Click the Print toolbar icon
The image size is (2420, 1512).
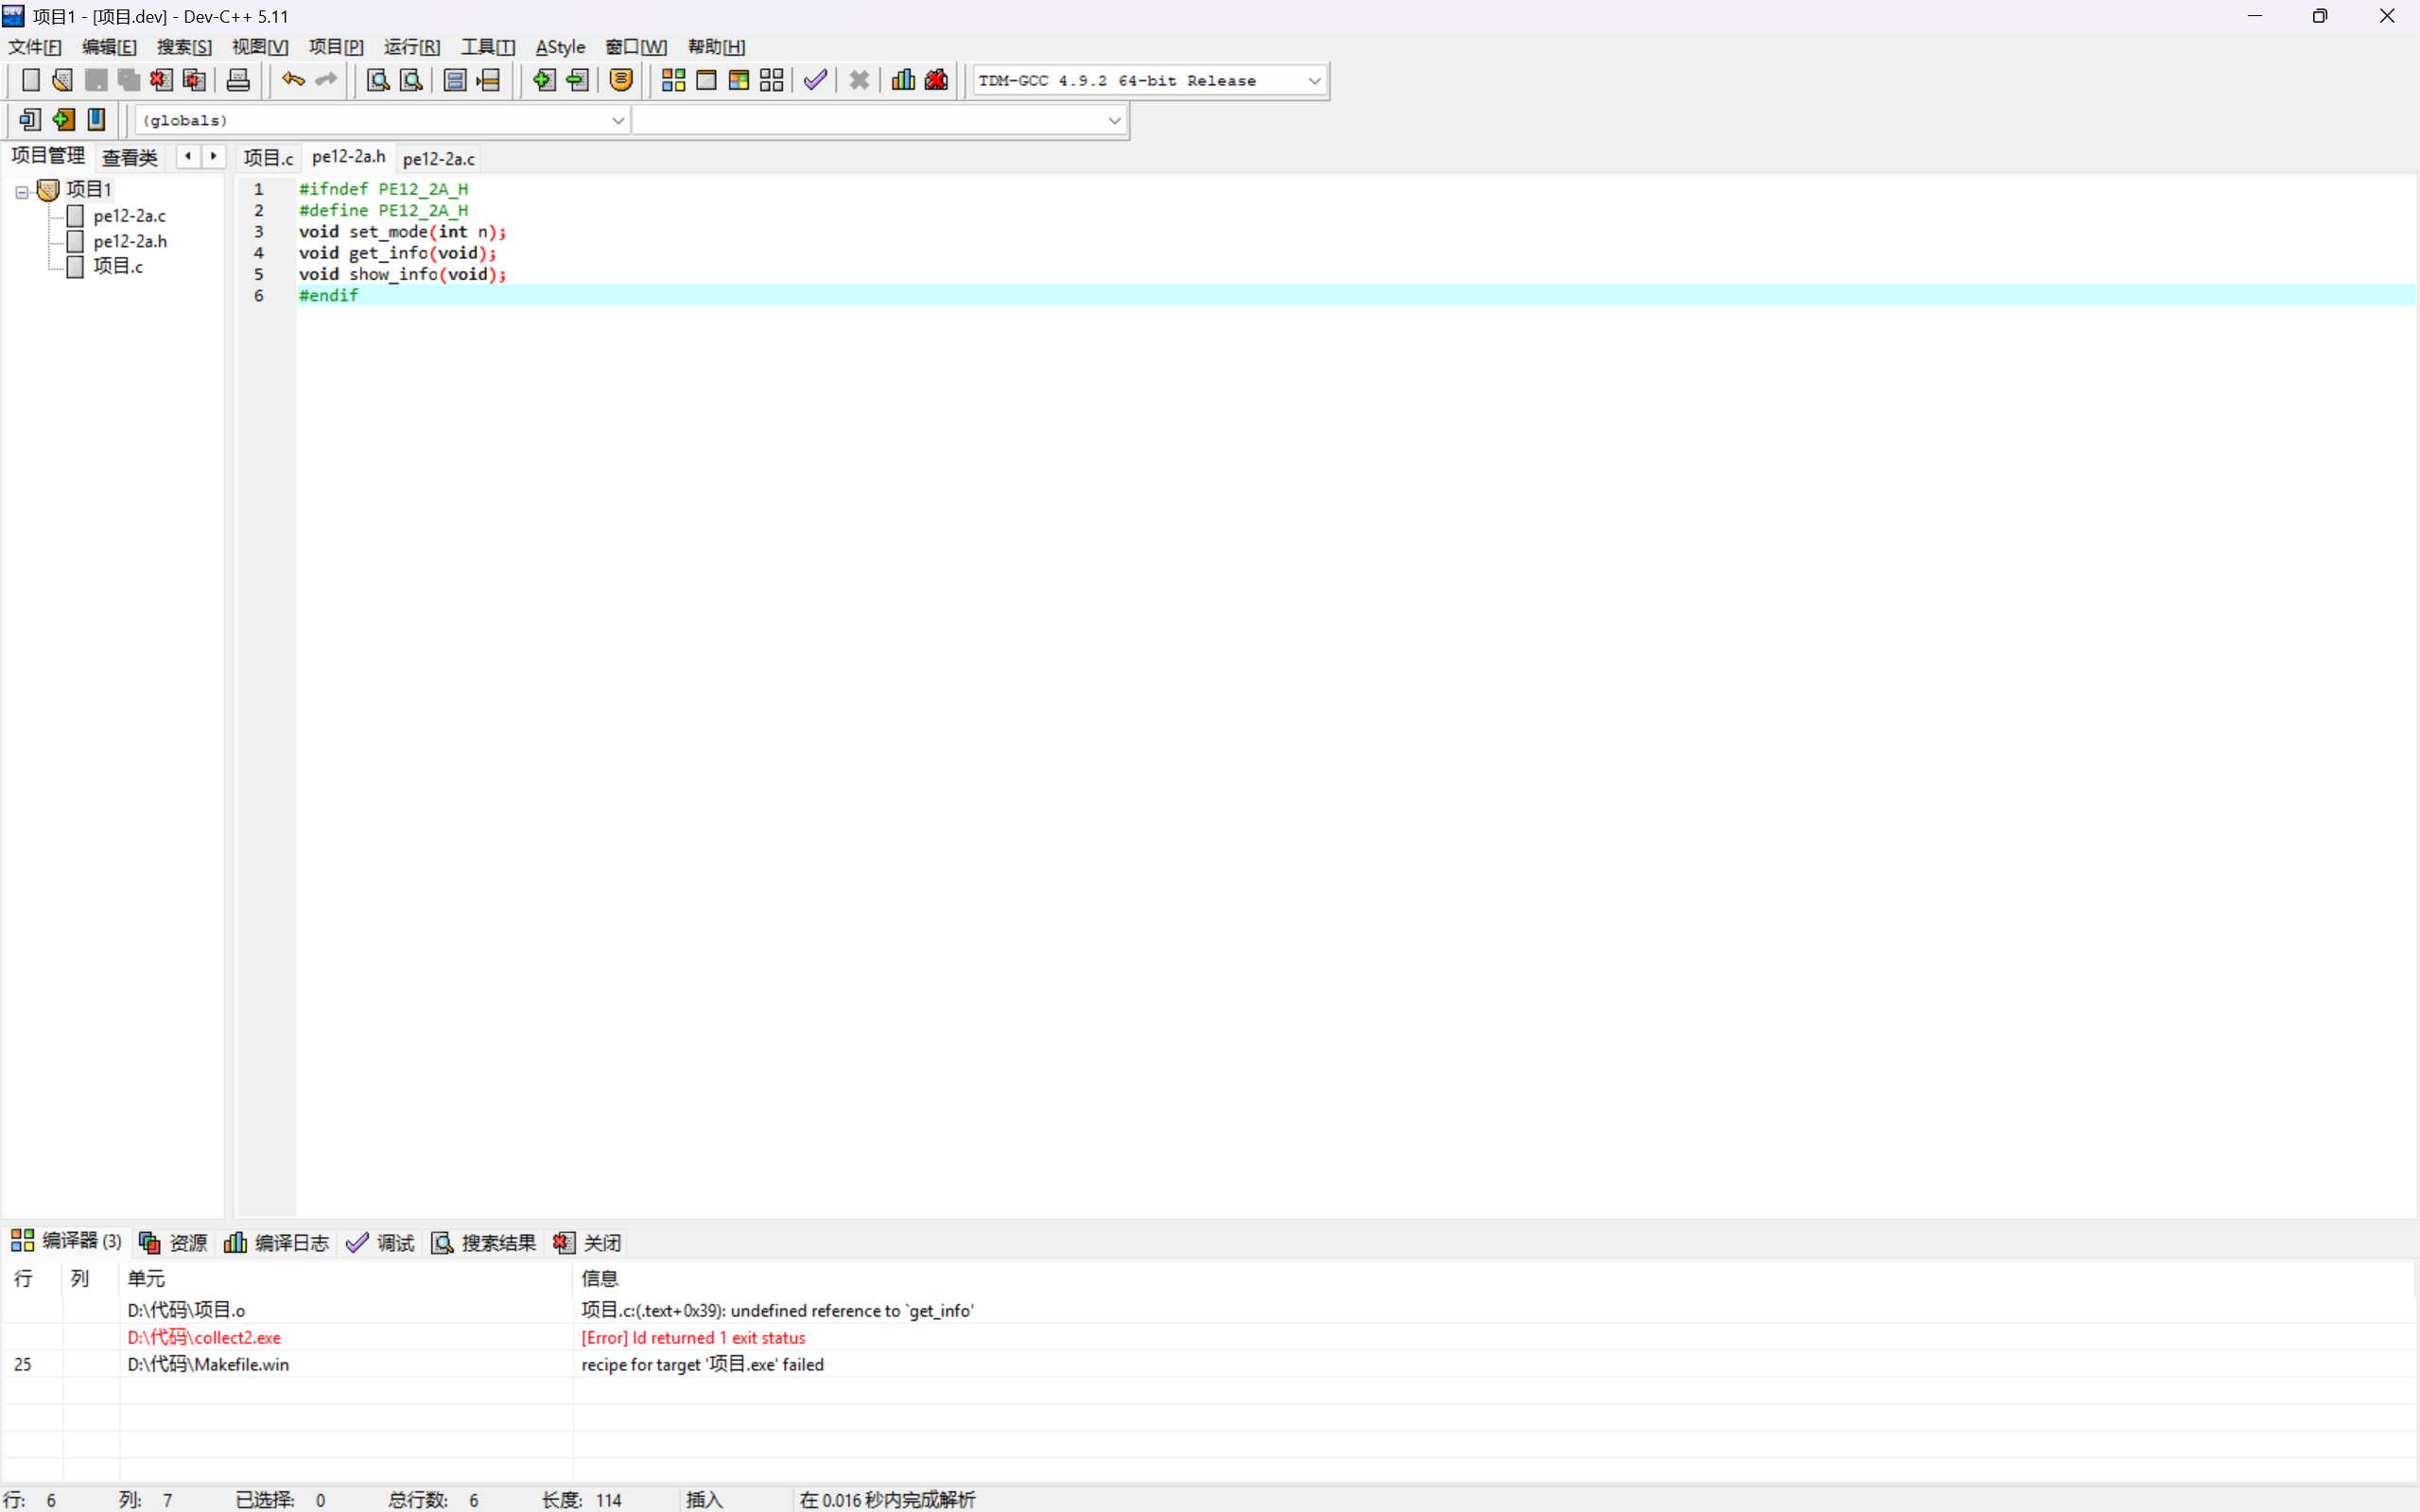(x=238, y=80)
